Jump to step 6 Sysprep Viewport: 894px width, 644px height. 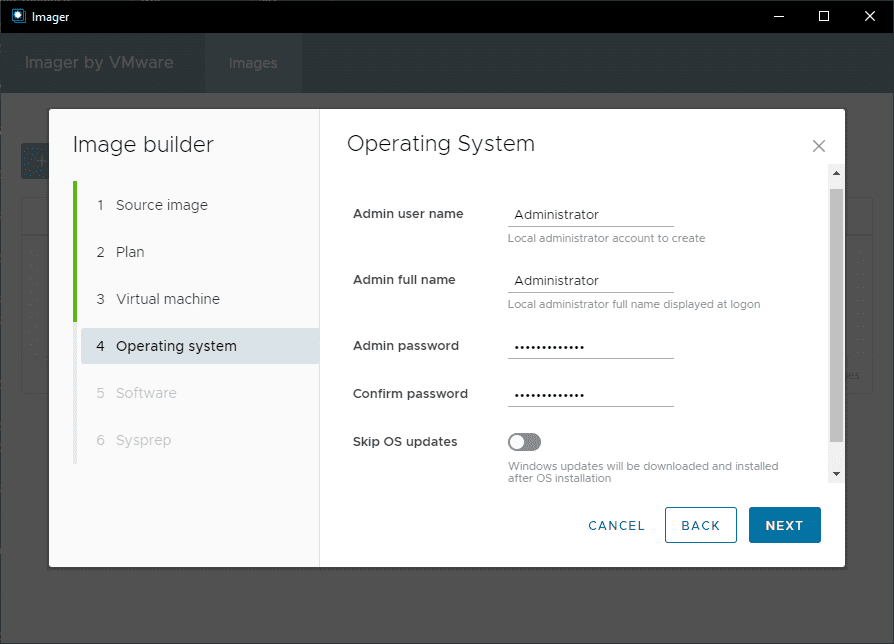click(144, 440)
